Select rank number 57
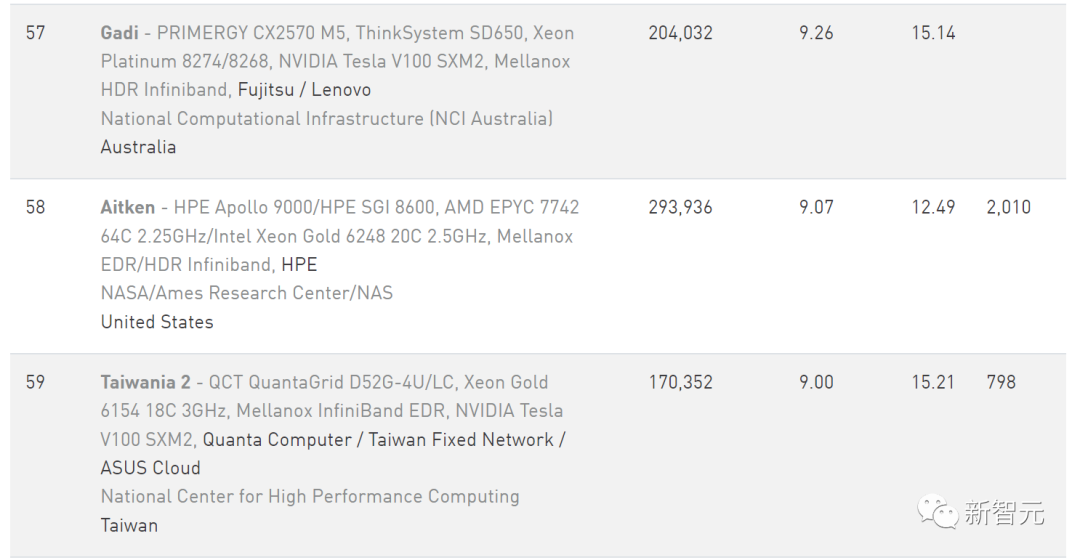 (x=36, y=33)
